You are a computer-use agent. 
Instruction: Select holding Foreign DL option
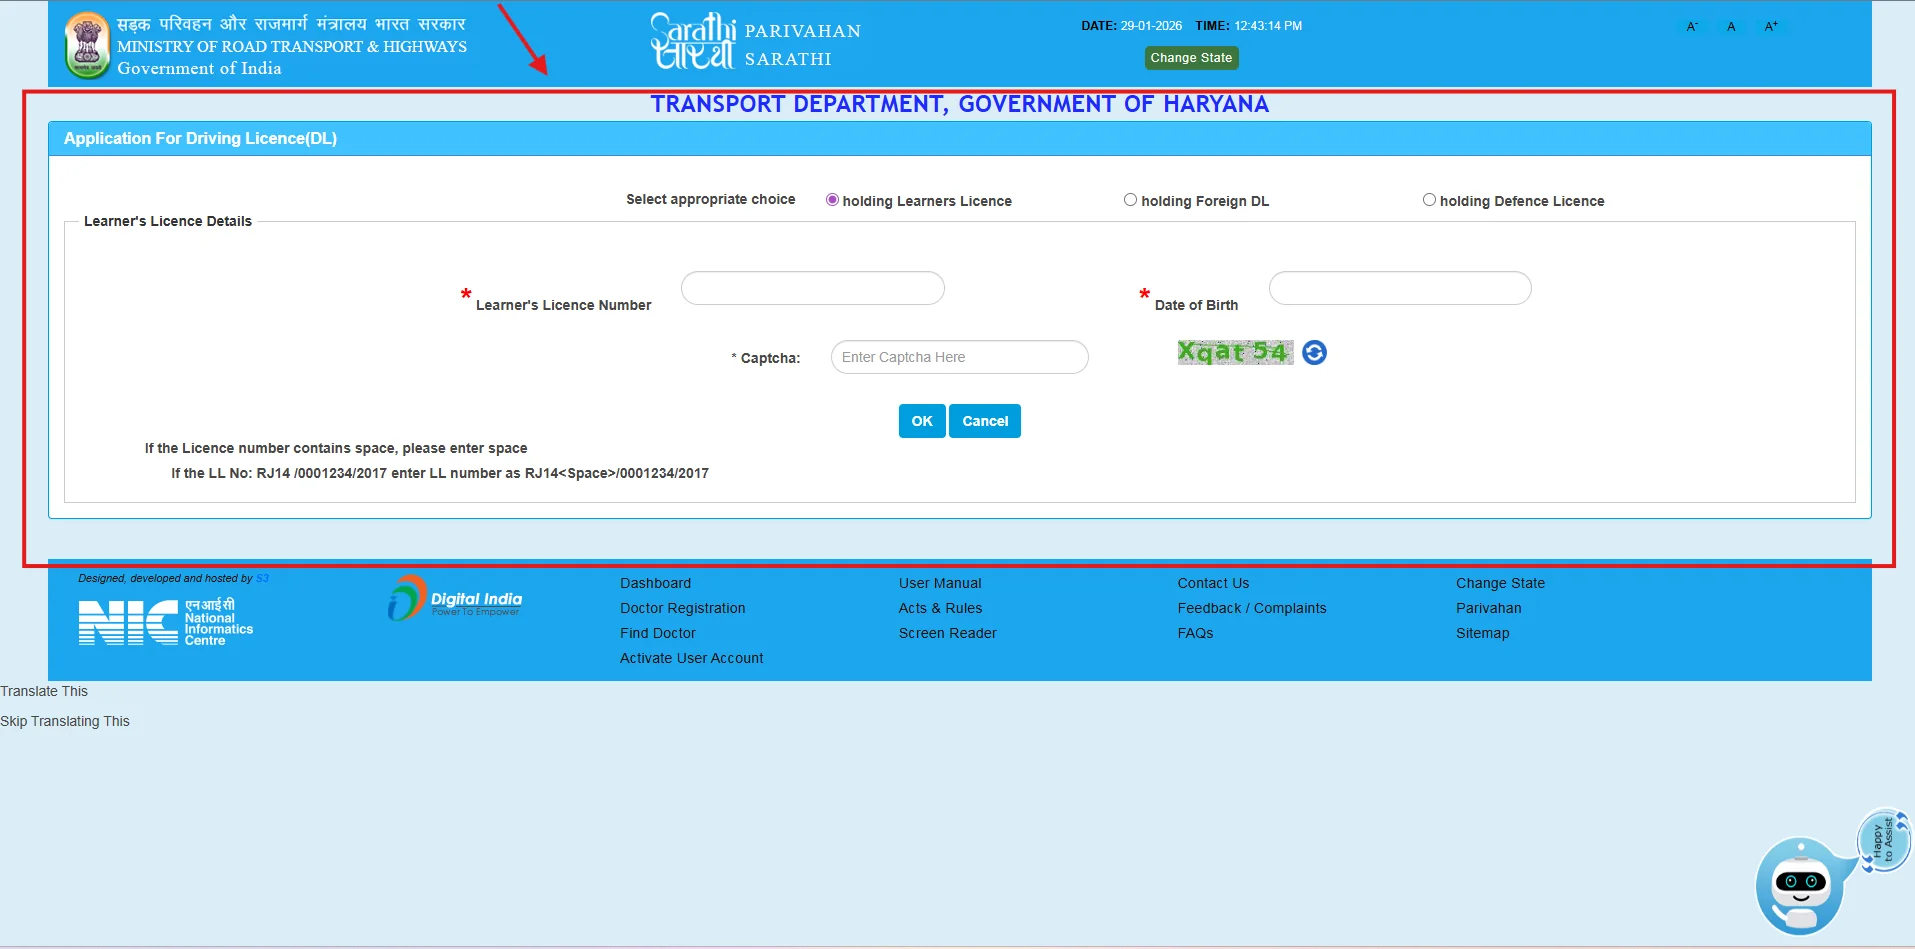tap(1130, 200)
